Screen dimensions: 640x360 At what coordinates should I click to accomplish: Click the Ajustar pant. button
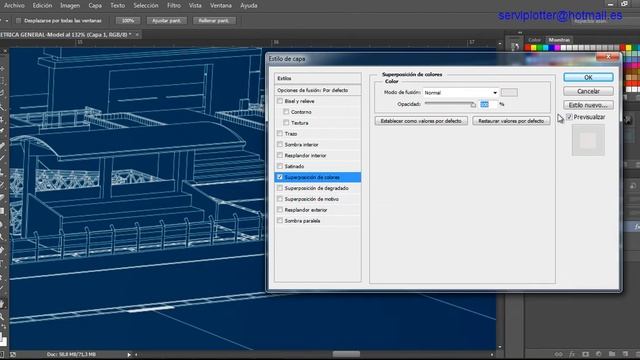point(167,20)
